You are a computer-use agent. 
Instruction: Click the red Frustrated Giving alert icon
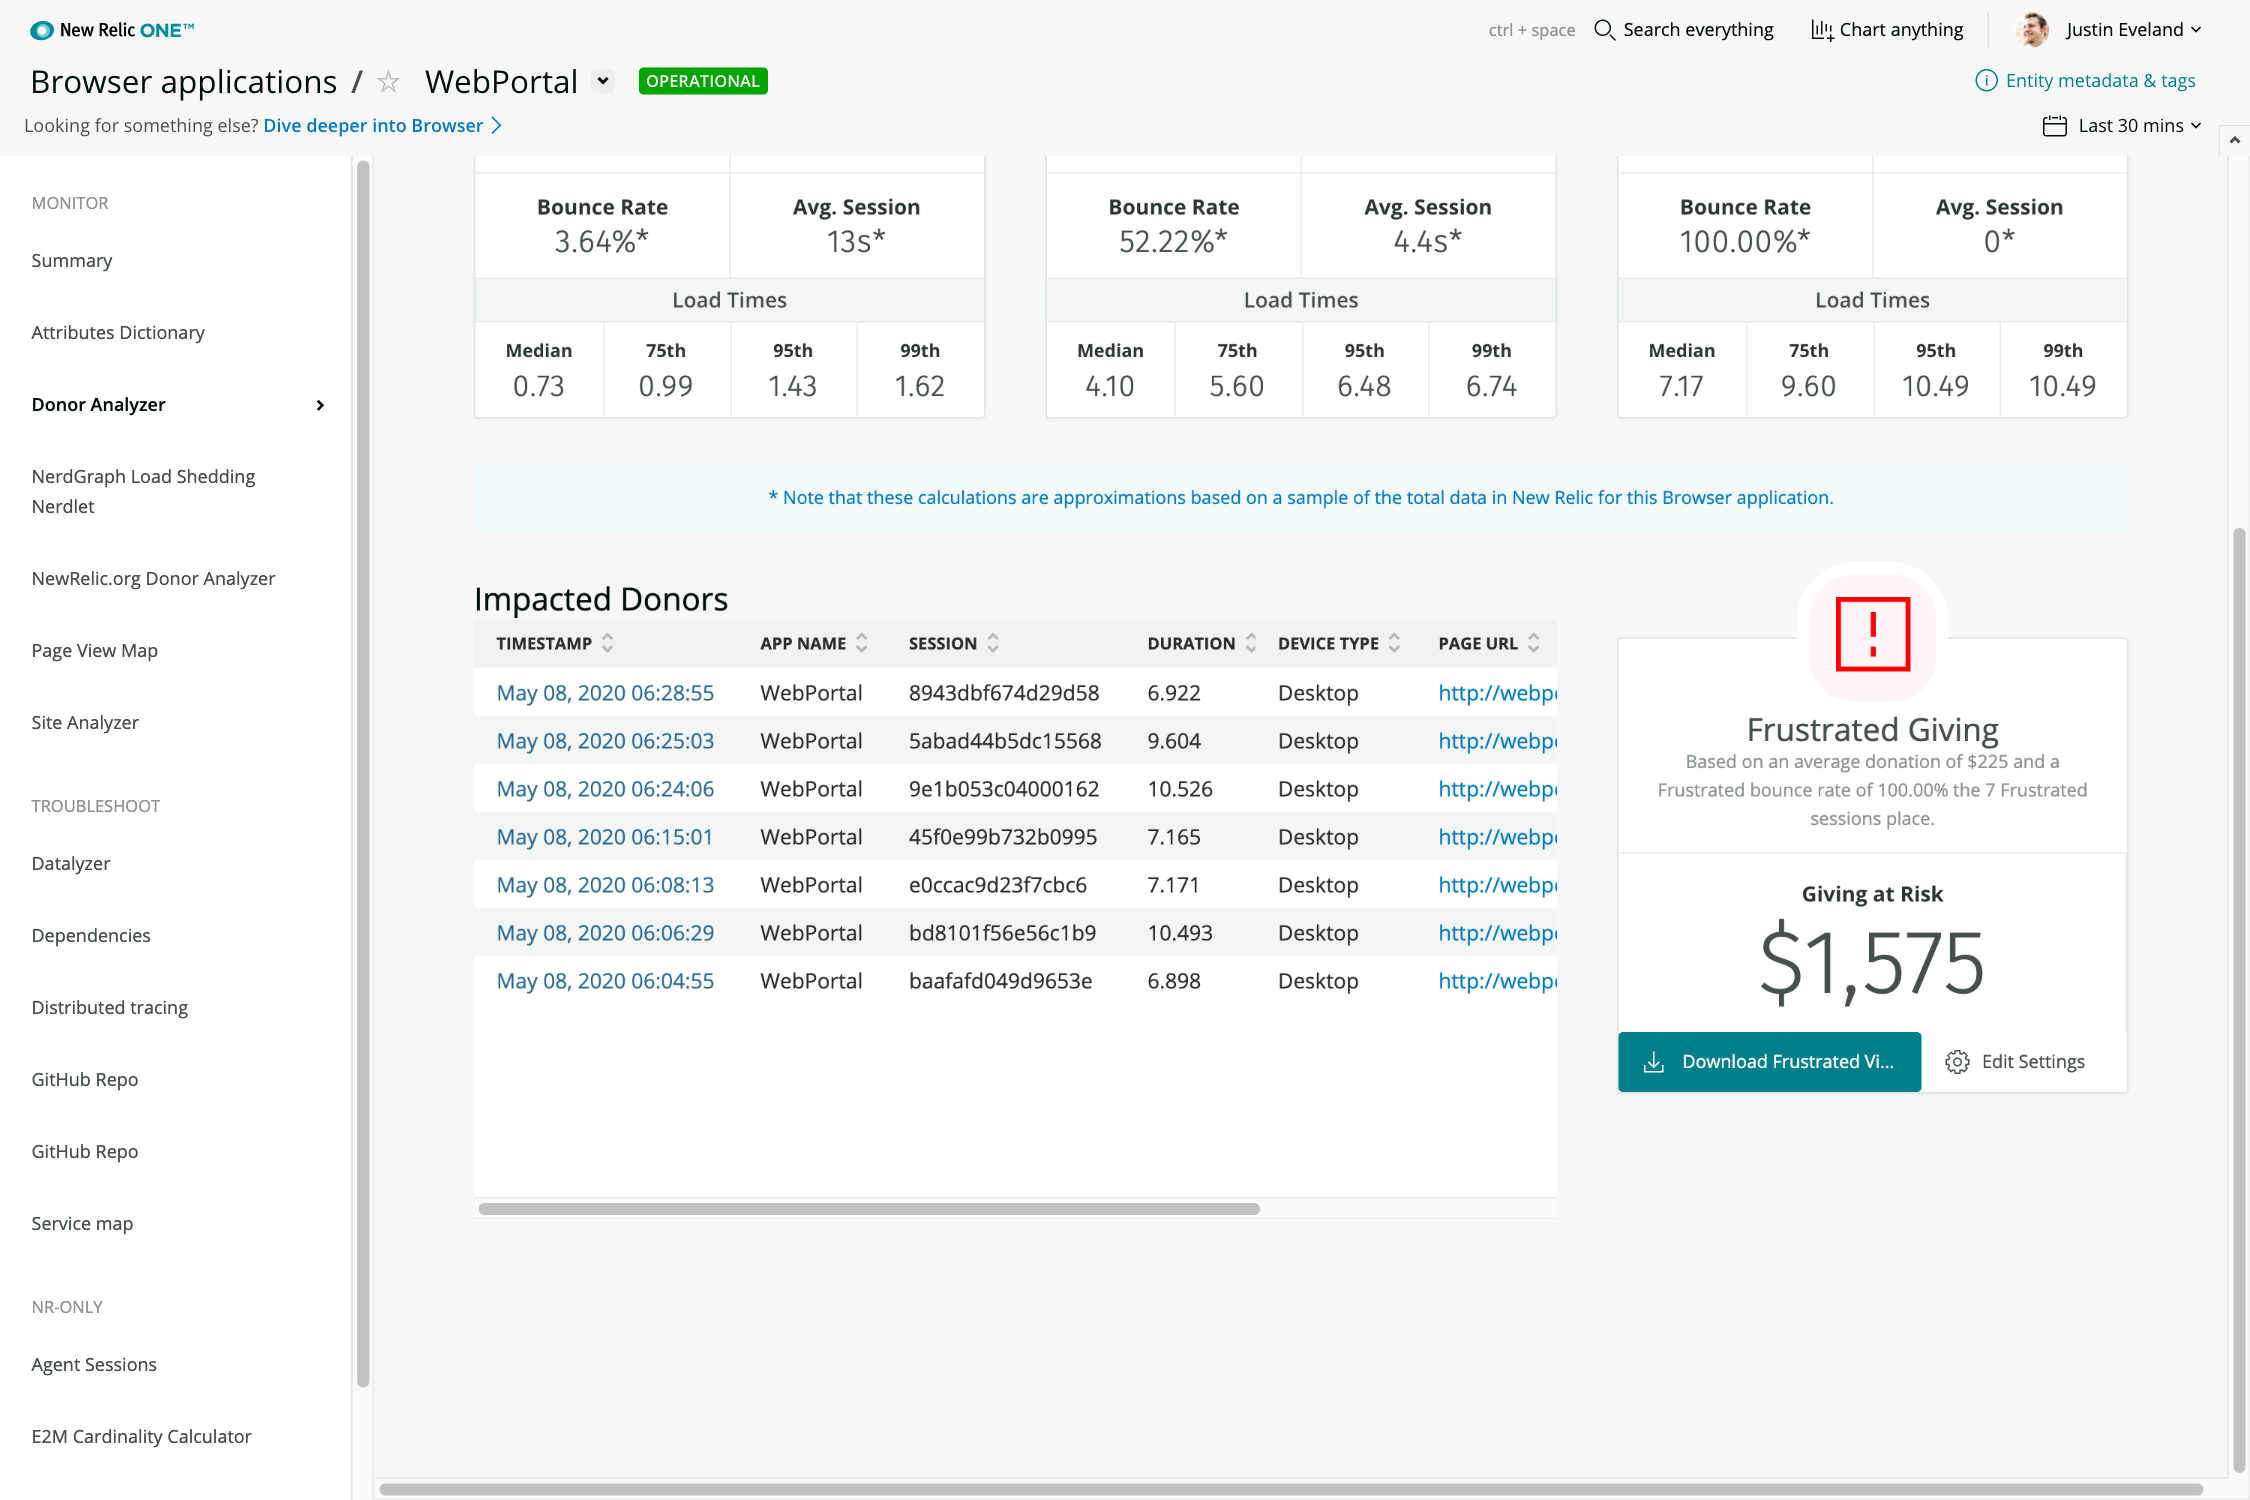coord(1872,634)
